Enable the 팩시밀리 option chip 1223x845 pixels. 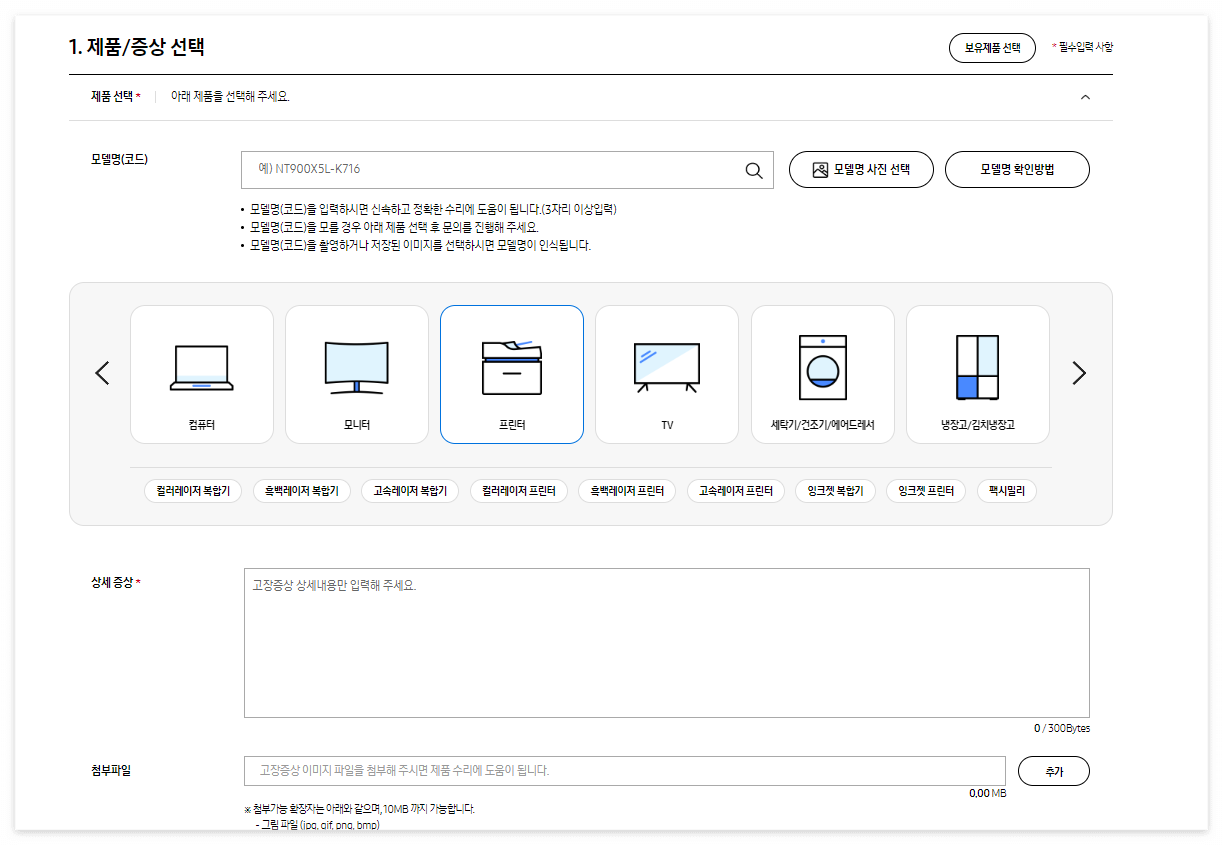1008,491
